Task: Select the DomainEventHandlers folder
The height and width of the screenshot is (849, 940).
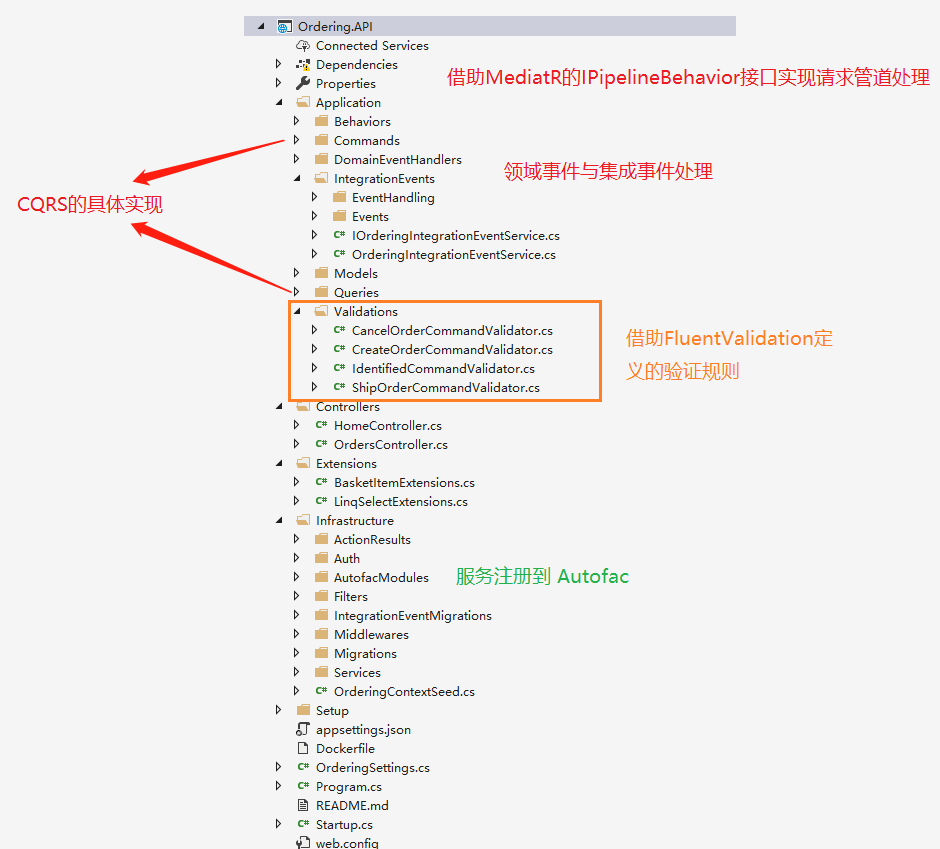Action: point(397,160)
